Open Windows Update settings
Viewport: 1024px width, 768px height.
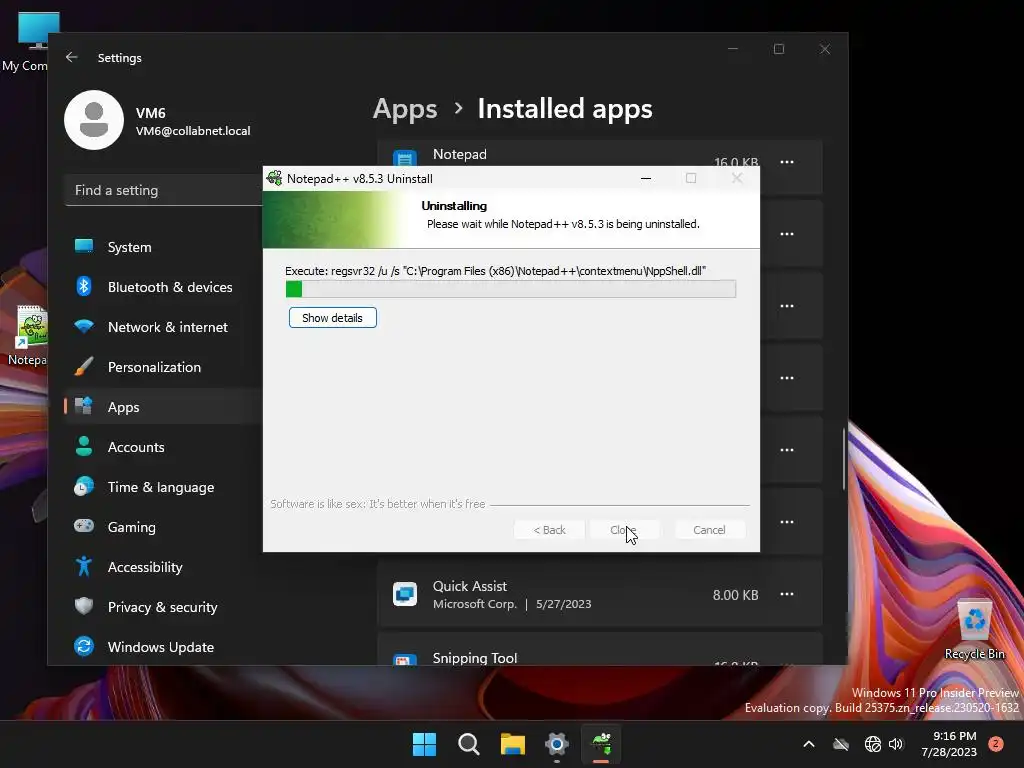(163, 647)
